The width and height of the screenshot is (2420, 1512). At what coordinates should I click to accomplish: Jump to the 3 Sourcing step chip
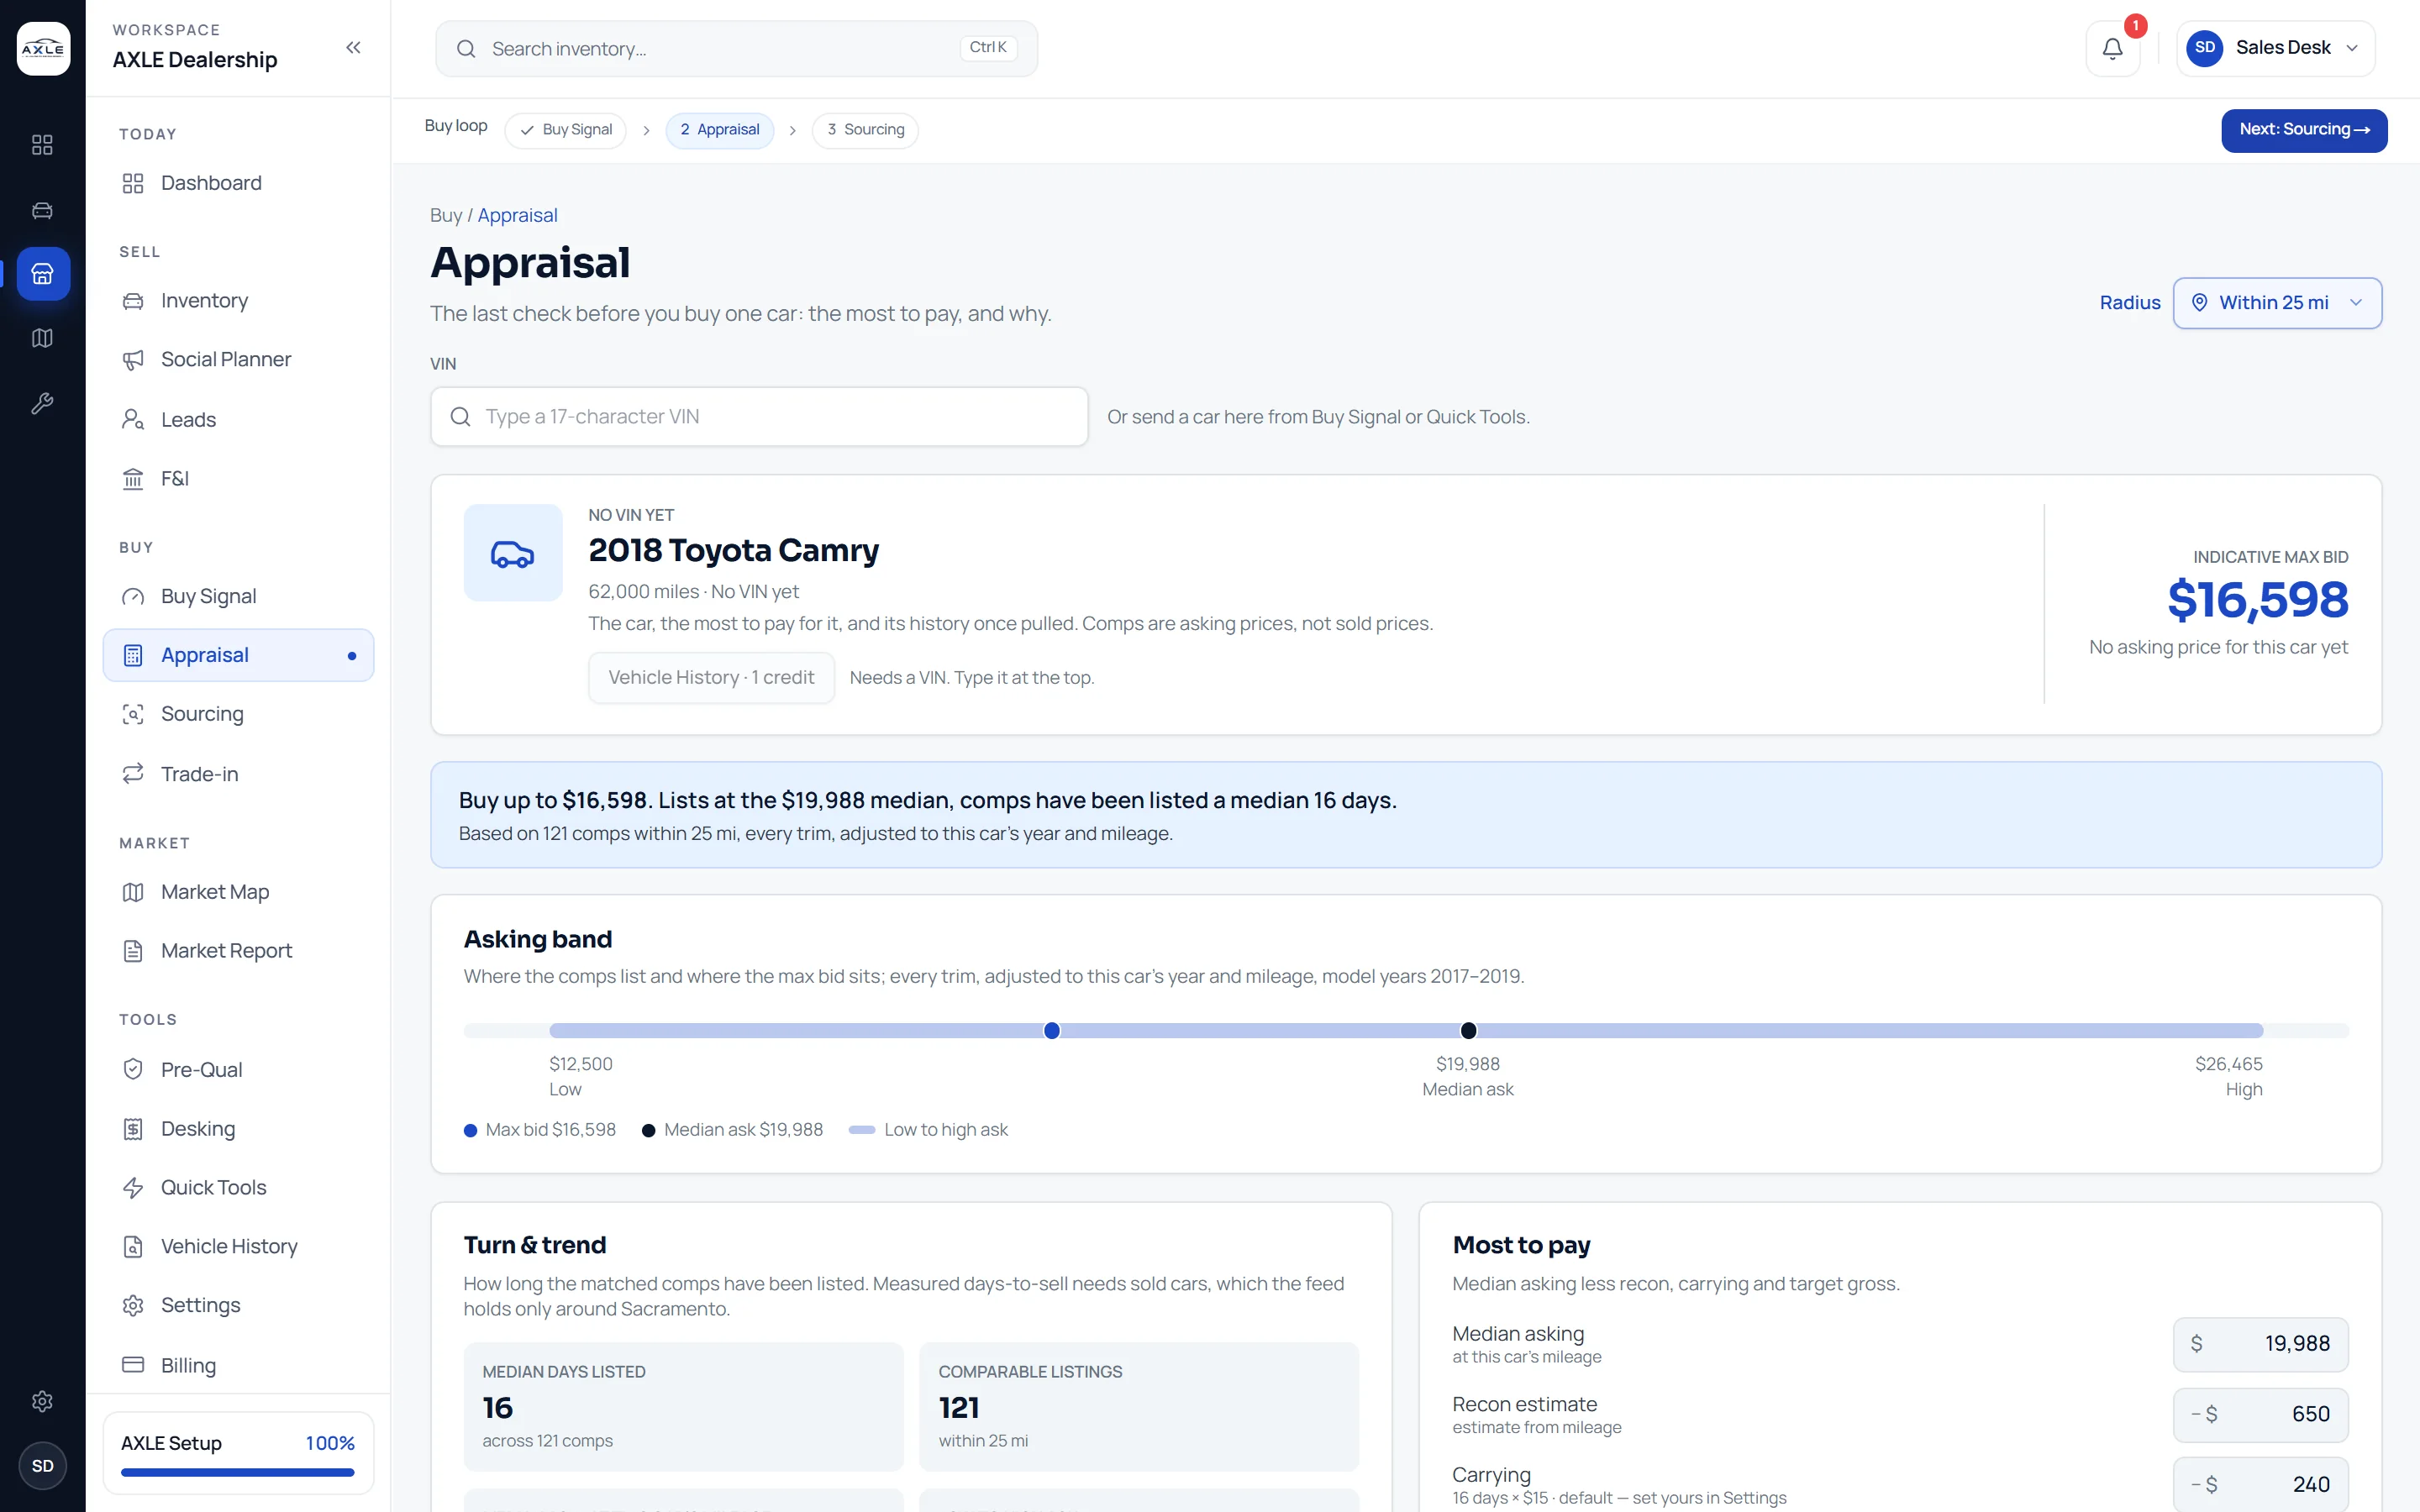[x=865, y=130]
